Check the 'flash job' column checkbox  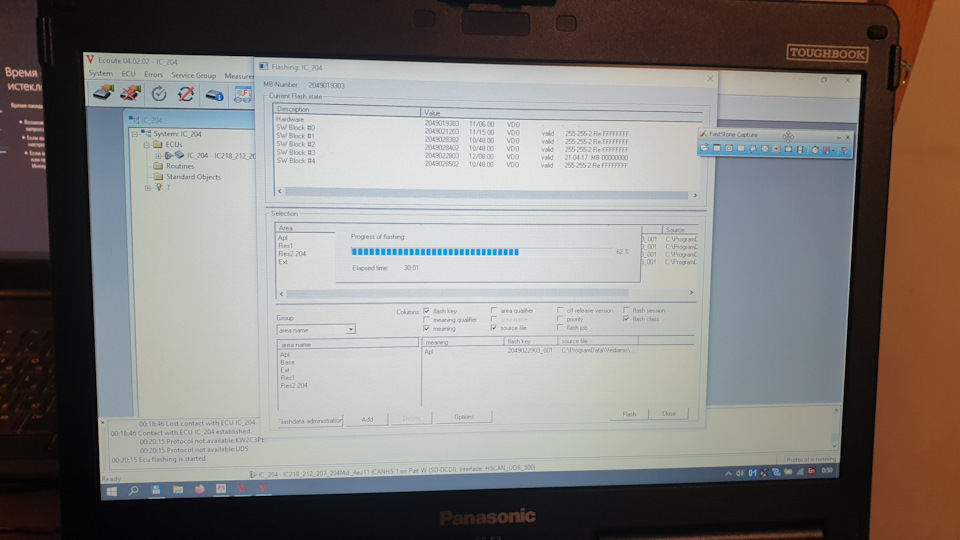click(560, 328)
